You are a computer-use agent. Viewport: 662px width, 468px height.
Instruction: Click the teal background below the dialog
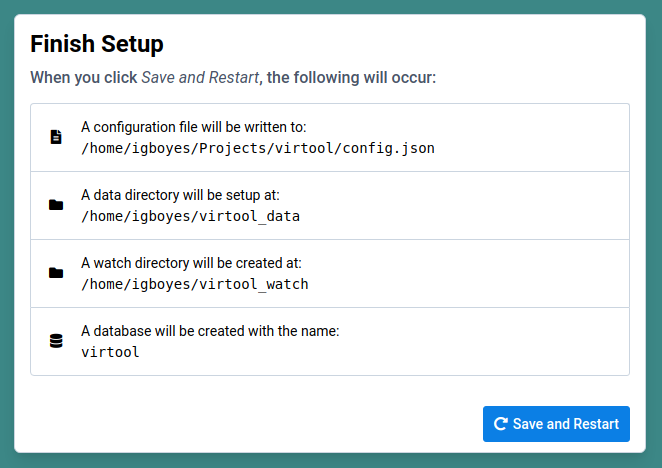pyautogui.click(x=330, y=461)
